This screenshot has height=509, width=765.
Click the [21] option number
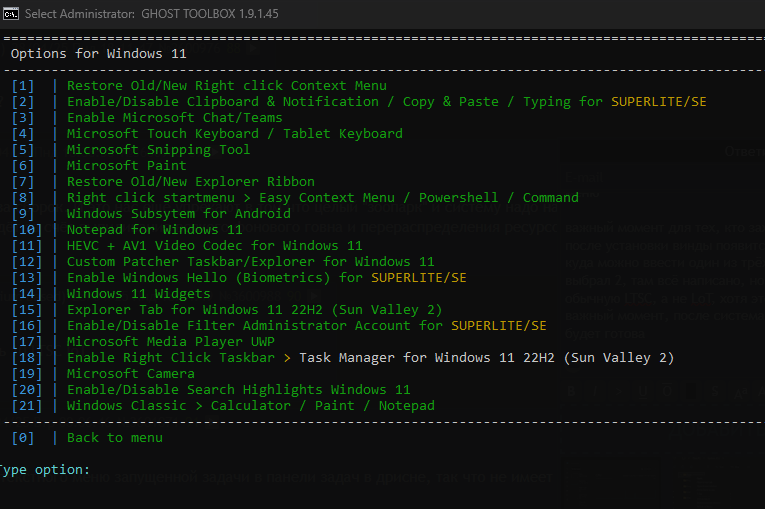[27, 406]
